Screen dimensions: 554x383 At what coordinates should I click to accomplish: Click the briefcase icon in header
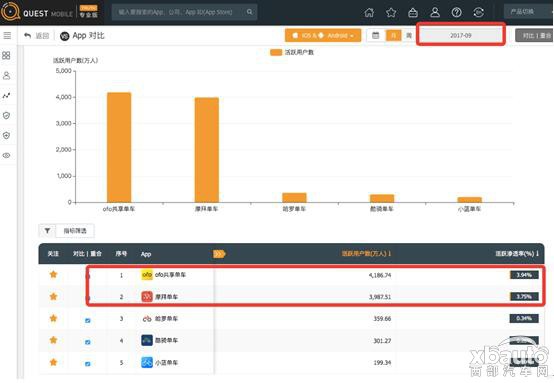(x=413, y=12)
